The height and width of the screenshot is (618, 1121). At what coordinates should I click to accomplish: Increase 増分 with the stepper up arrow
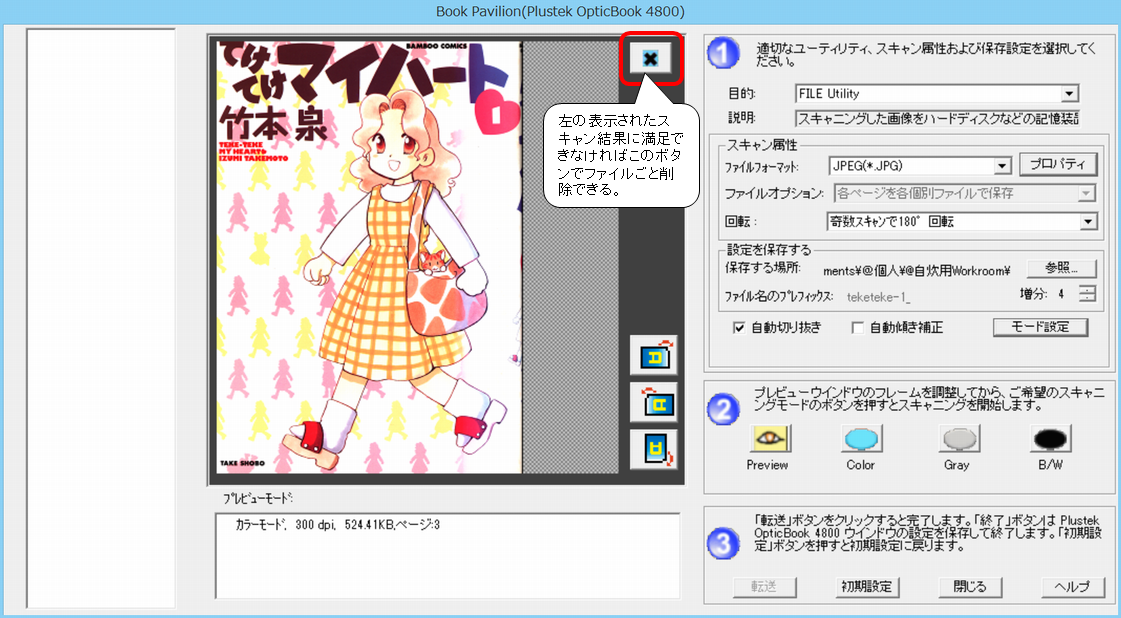[x=1087, y=290]
